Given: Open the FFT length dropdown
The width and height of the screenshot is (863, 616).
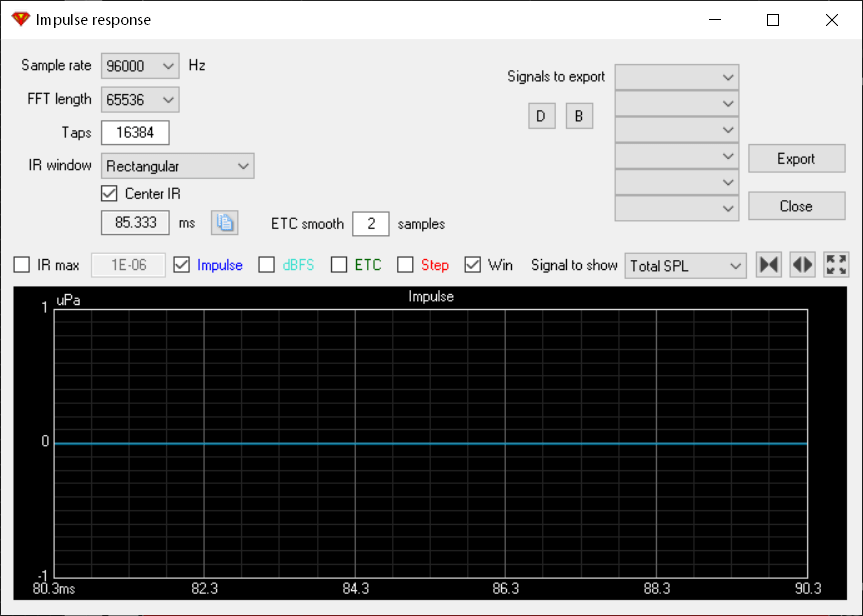Looking at the screenshot, I should [140, 100].
